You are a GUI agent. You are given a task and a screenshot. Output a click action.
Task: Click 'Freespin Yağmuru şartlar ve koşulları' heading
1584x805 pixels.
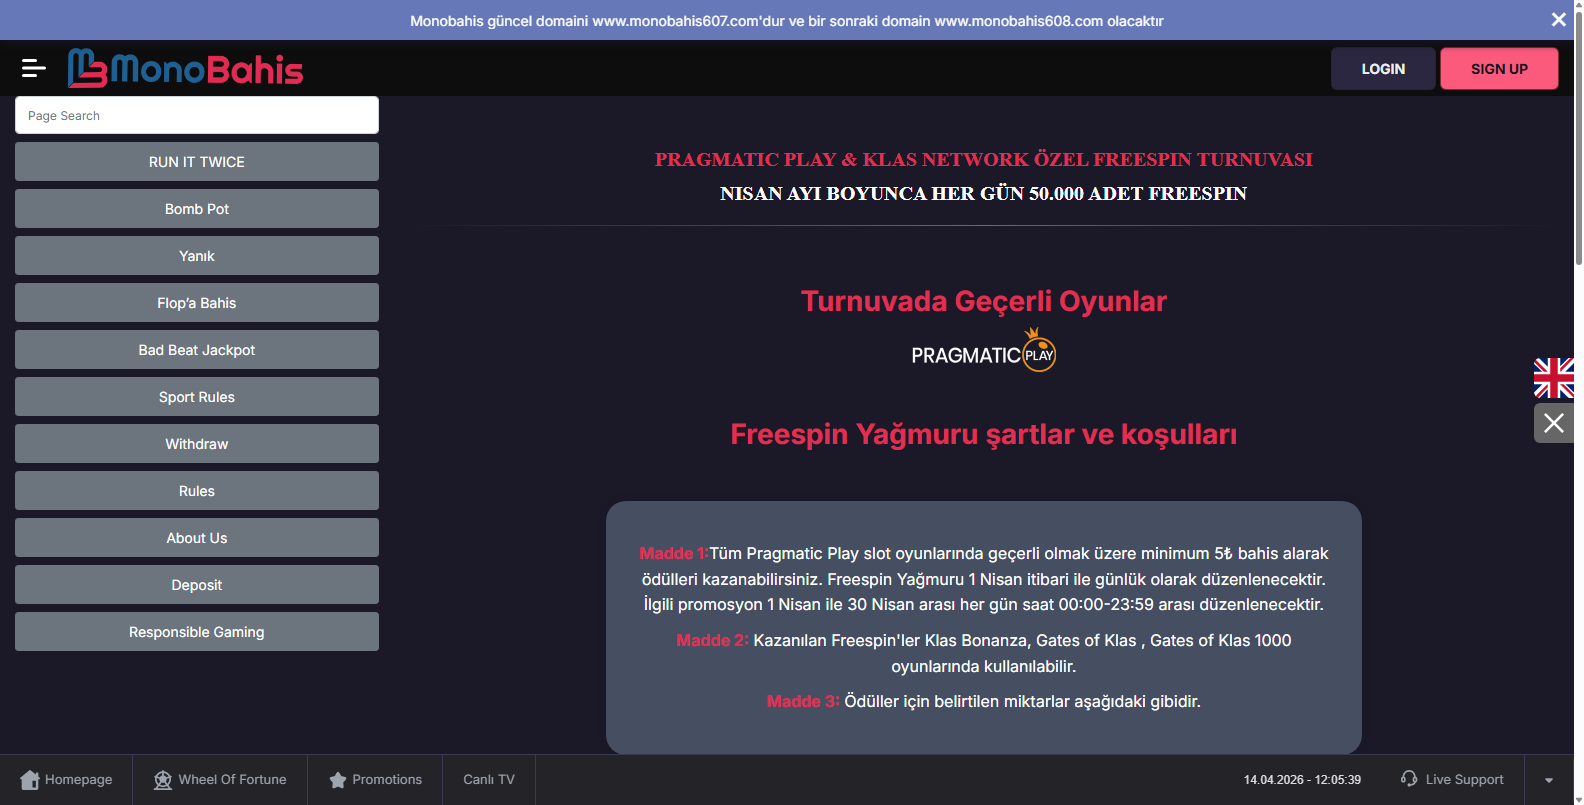(984, 434)
